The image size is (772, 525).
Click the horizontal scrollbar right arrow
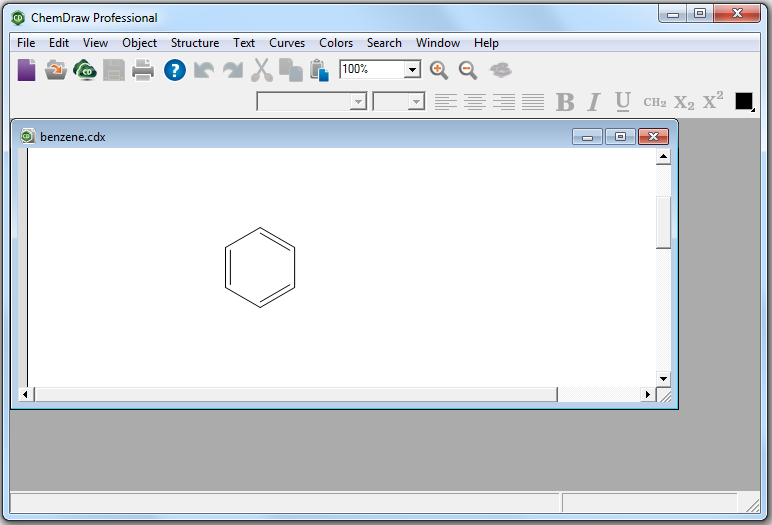[x=648, y=394]
